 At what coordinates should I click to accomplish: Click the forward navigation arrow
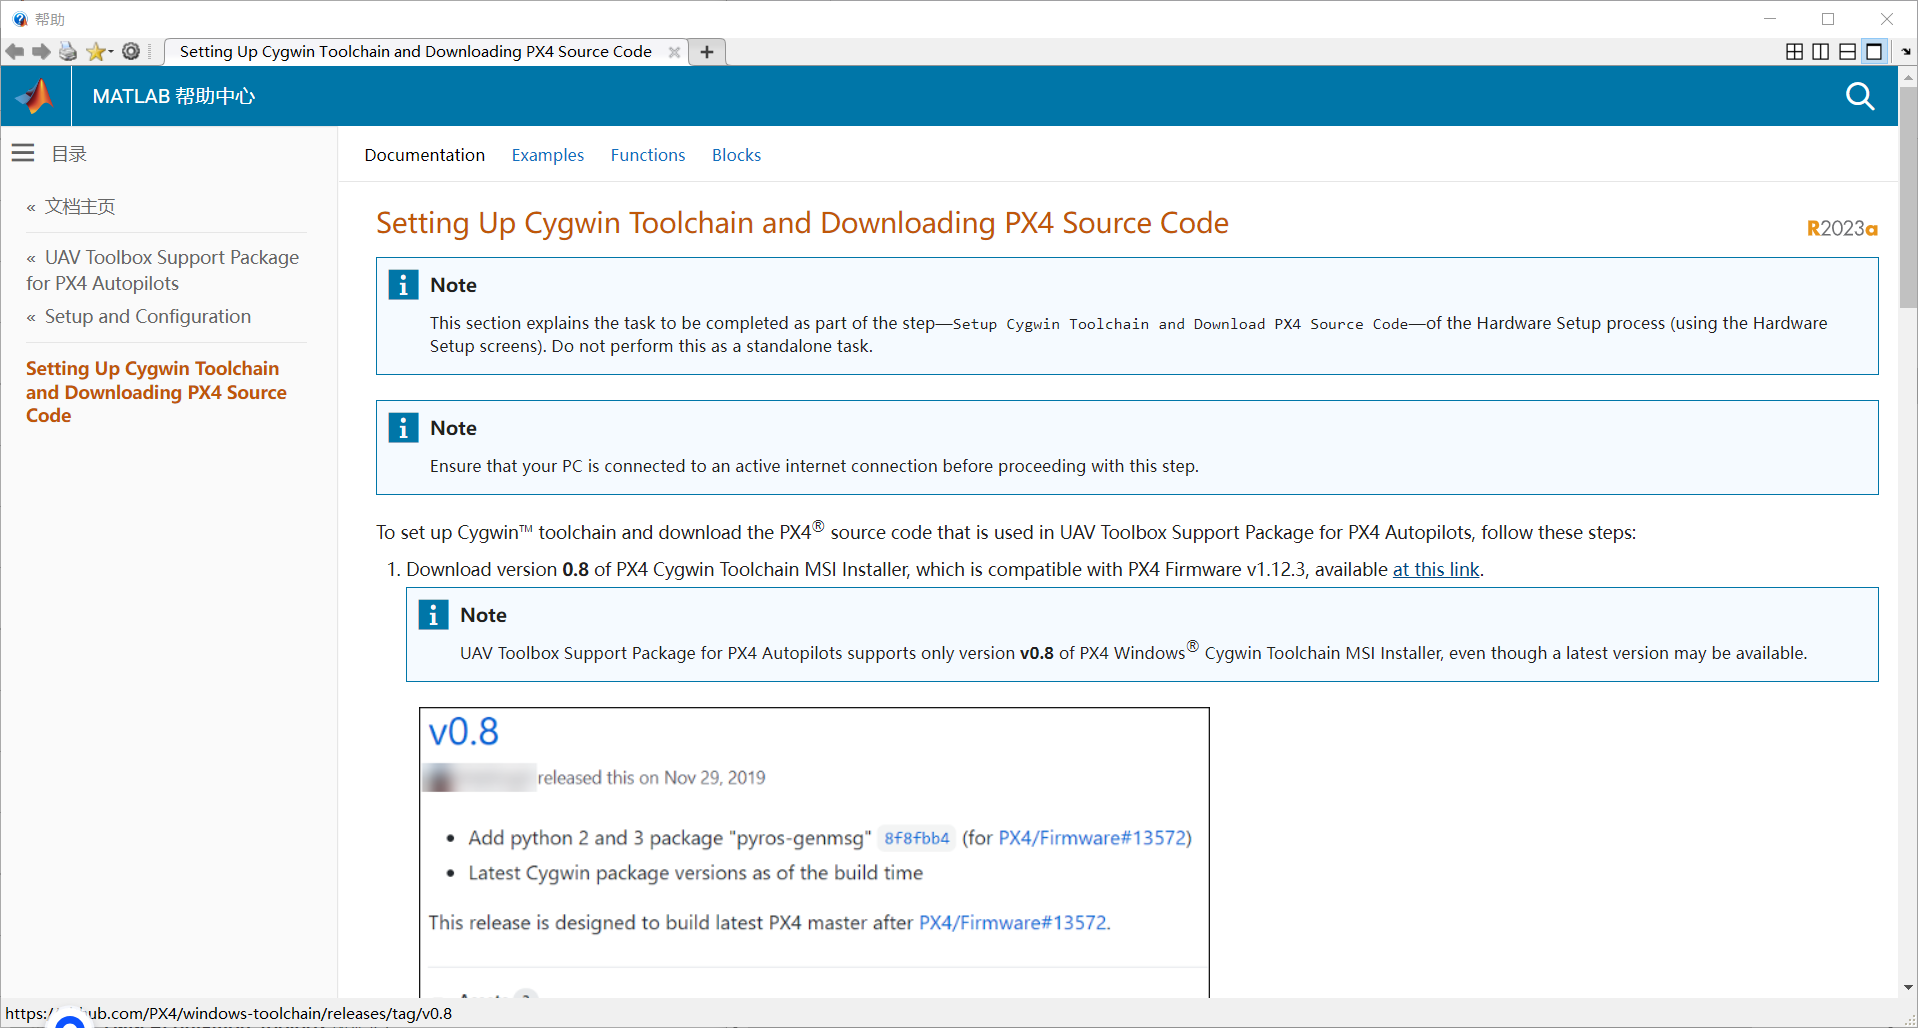pyautogui.click(x=41, y=52)
